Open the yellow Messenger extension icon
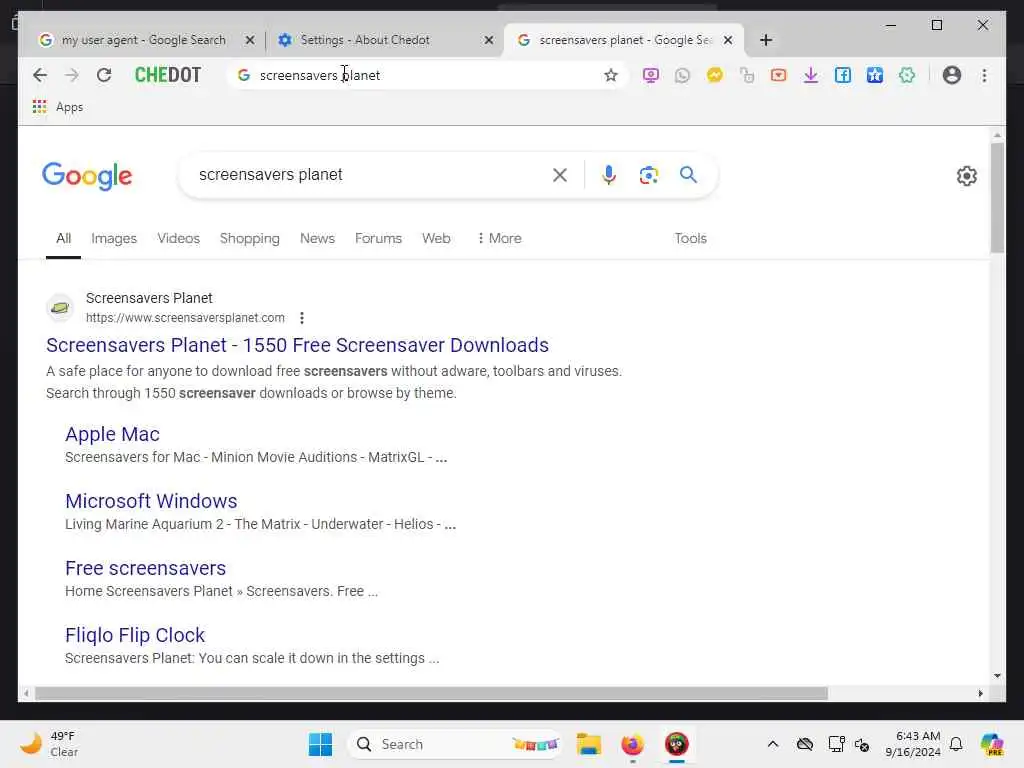The image size is (1024, 768). click(714, 75)
